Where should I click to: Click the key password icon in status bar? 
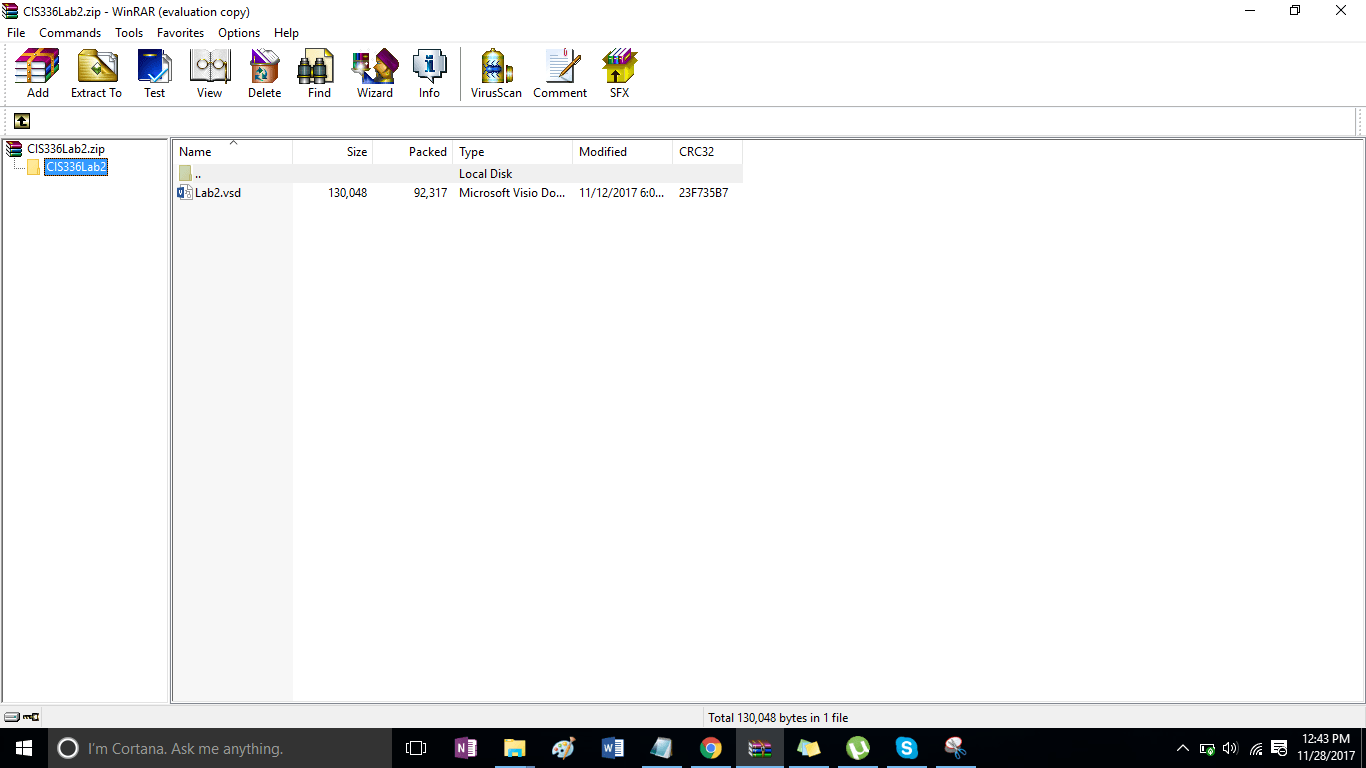tap(31, 717)
